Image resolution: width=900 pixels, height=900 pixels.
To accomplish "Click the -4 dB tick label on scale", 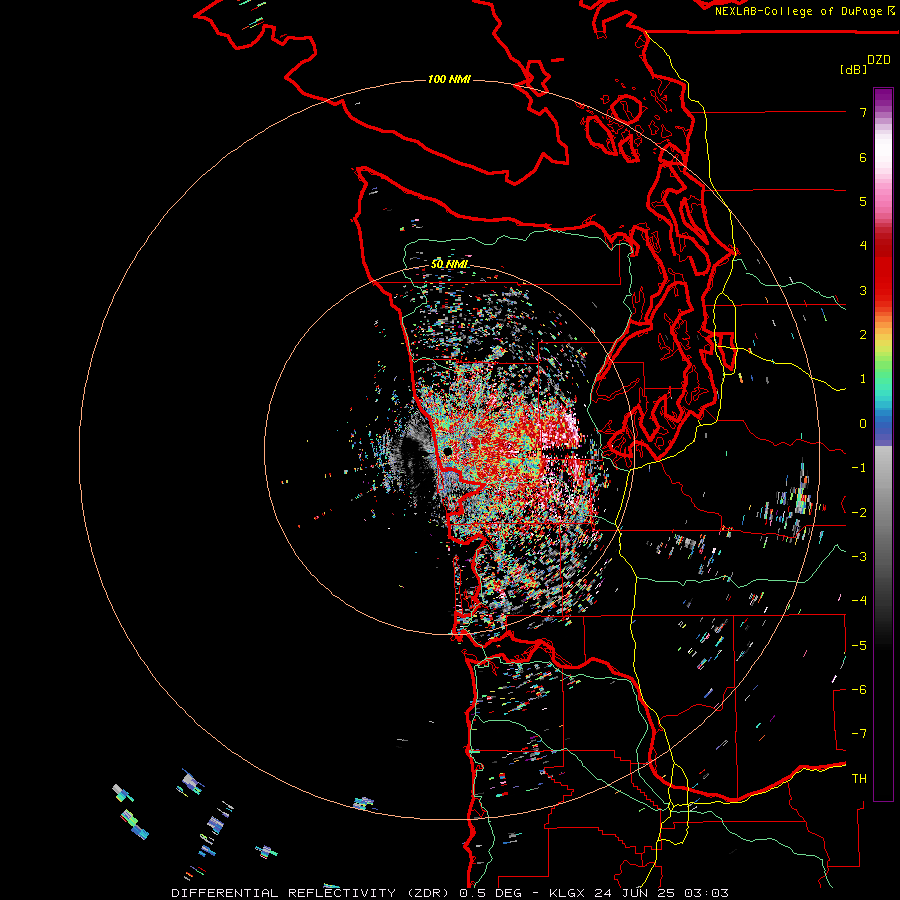I will click(x=859, y=600).
